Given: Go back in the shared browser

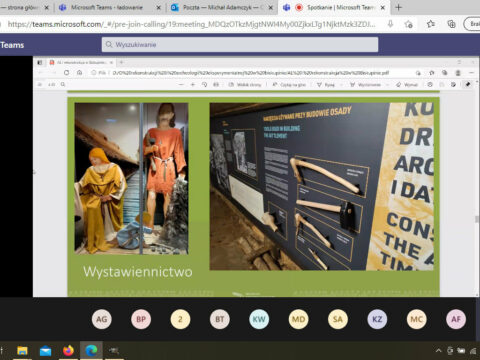Looking at the screenshot, I should click(x=41, y=72).
